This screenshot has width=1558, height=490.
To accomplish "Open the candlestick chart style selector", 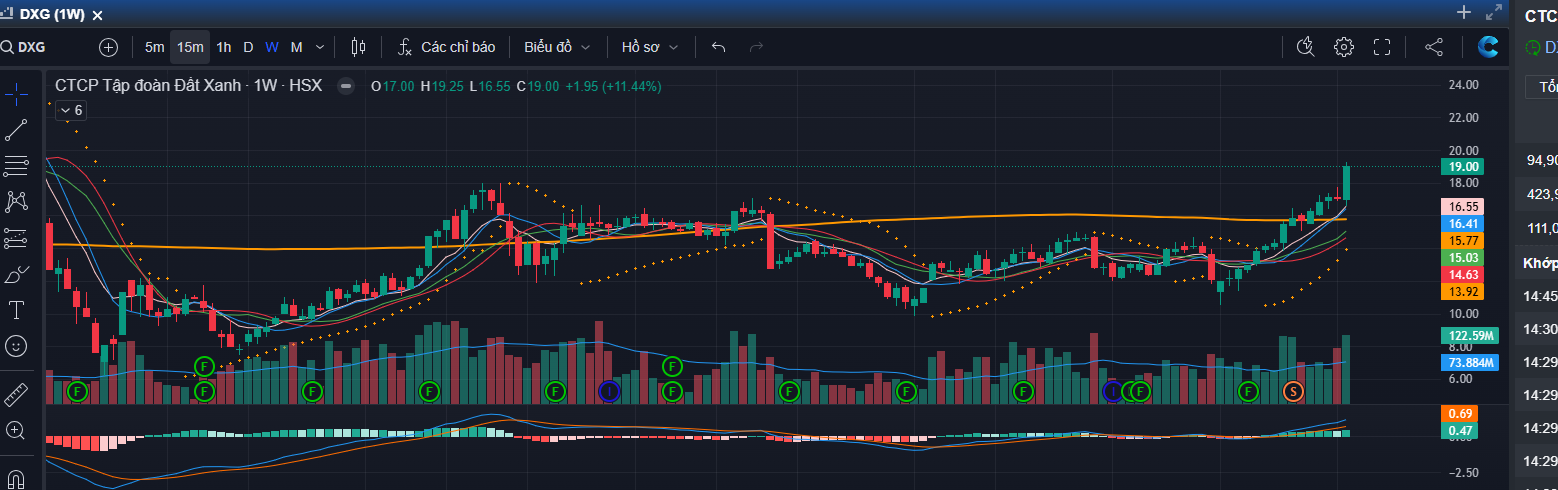I will pyautogui.click(x=359, y=47).
